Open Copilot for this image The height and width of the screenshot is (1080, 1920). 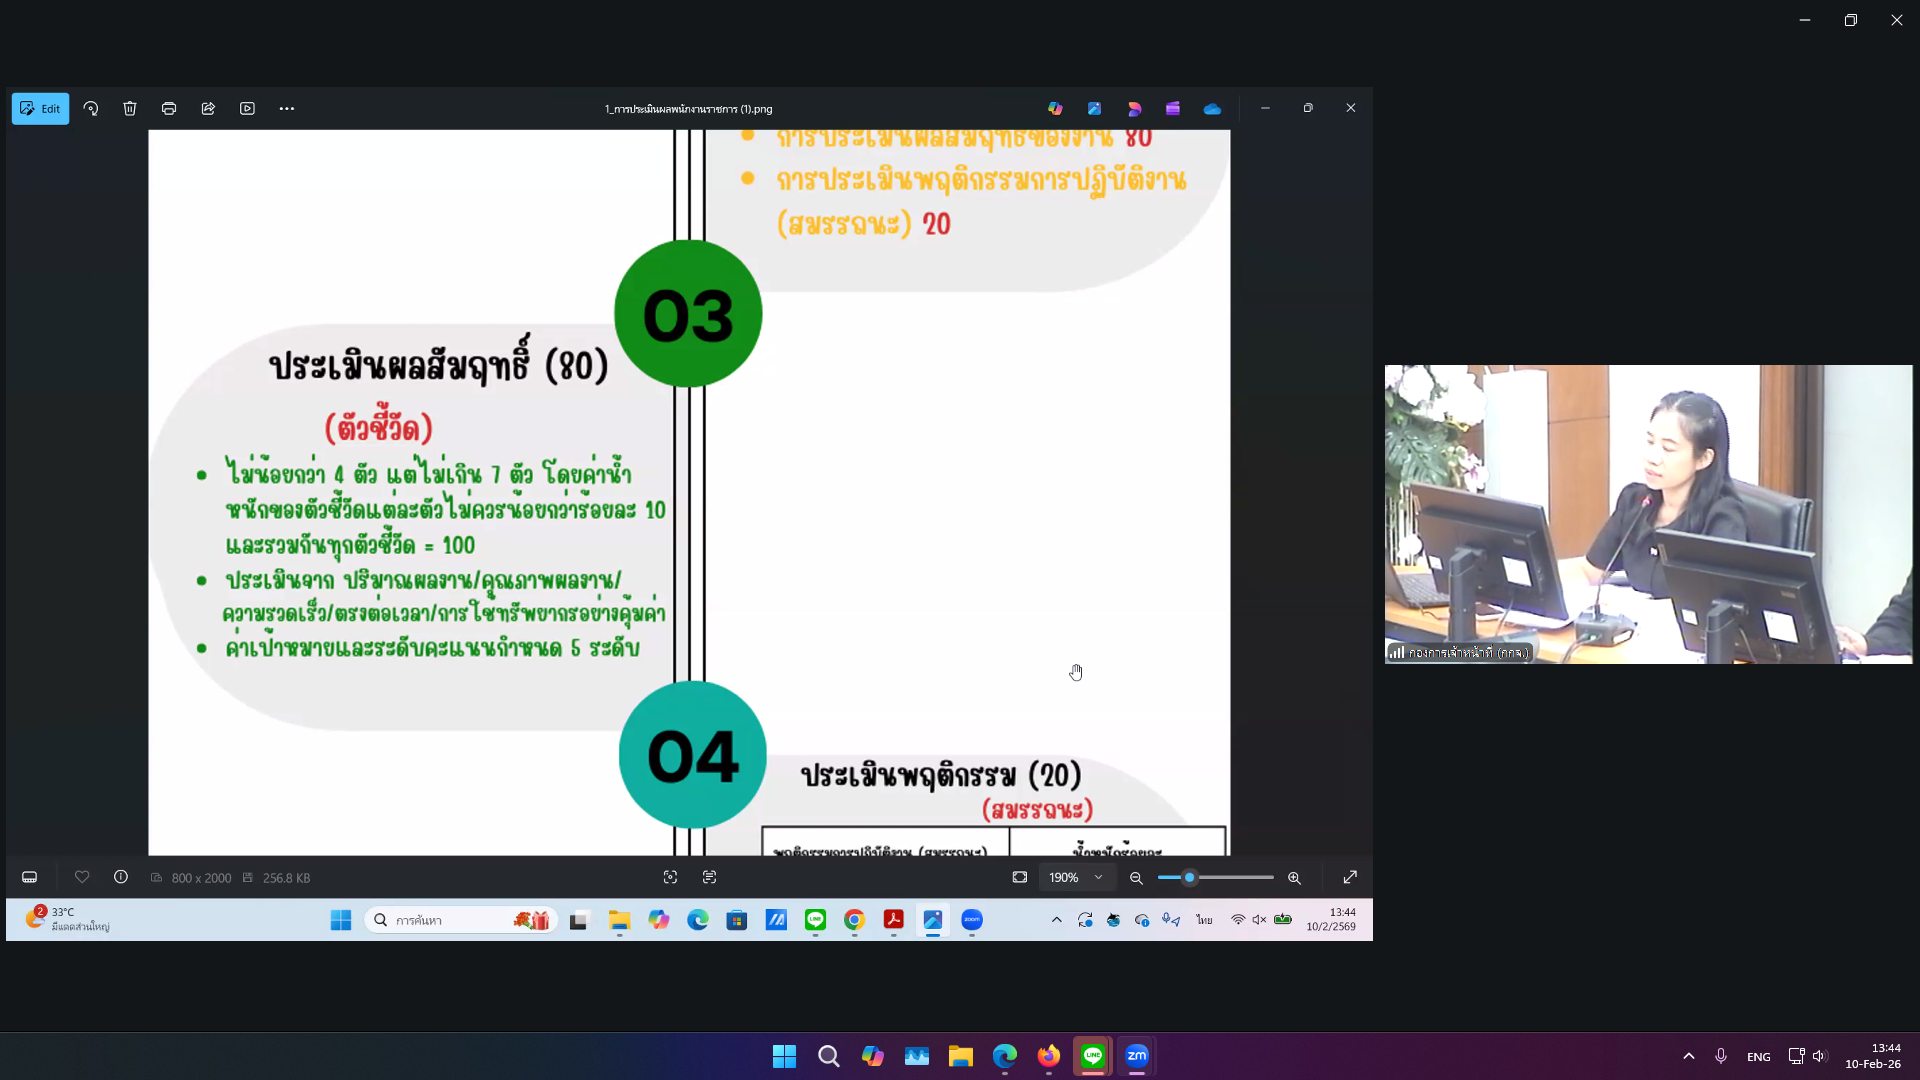tap(1056, 108)
